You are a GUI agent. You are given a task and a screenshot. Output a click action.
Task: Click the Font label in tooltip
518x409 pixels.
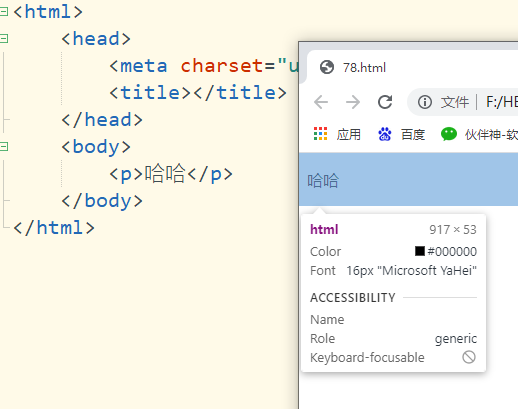322,270
